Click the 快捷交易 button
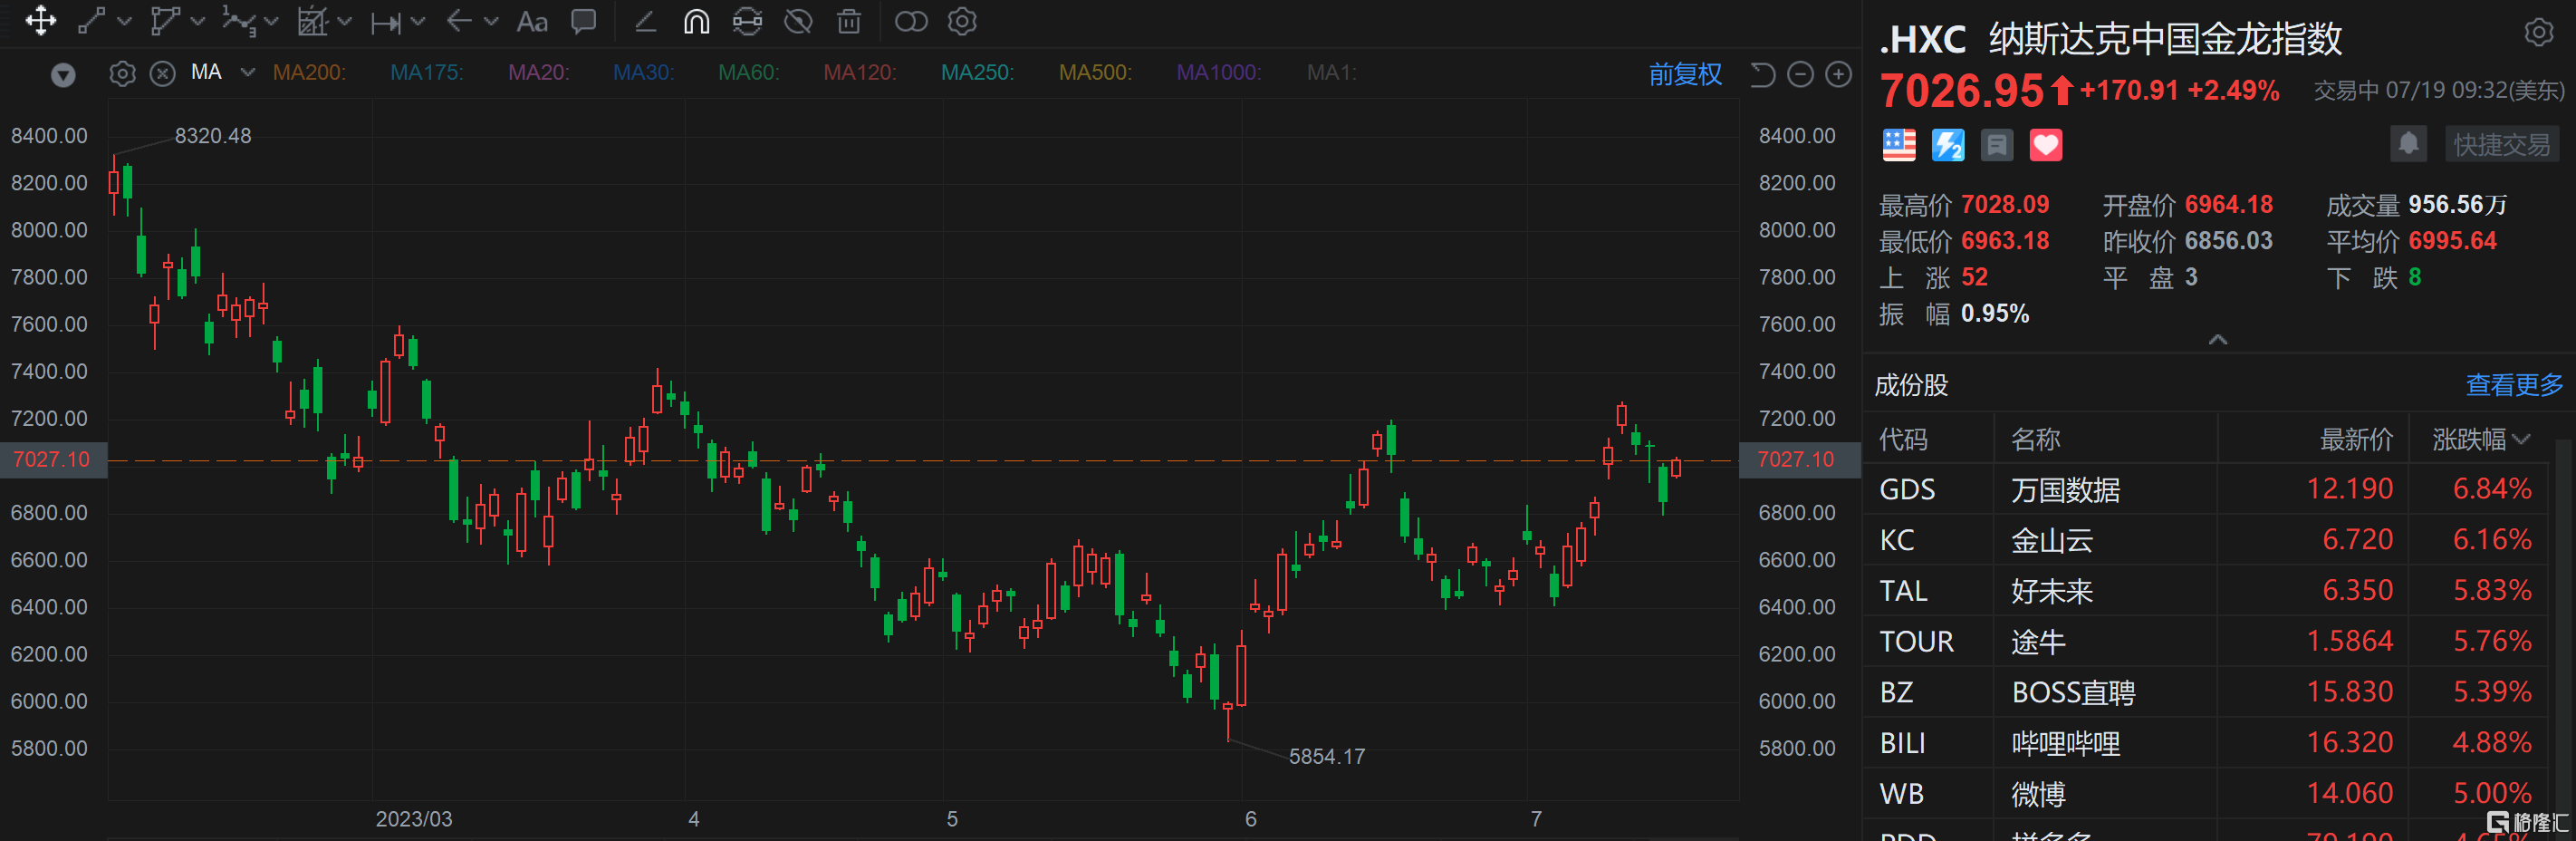 click(2500, 145)
